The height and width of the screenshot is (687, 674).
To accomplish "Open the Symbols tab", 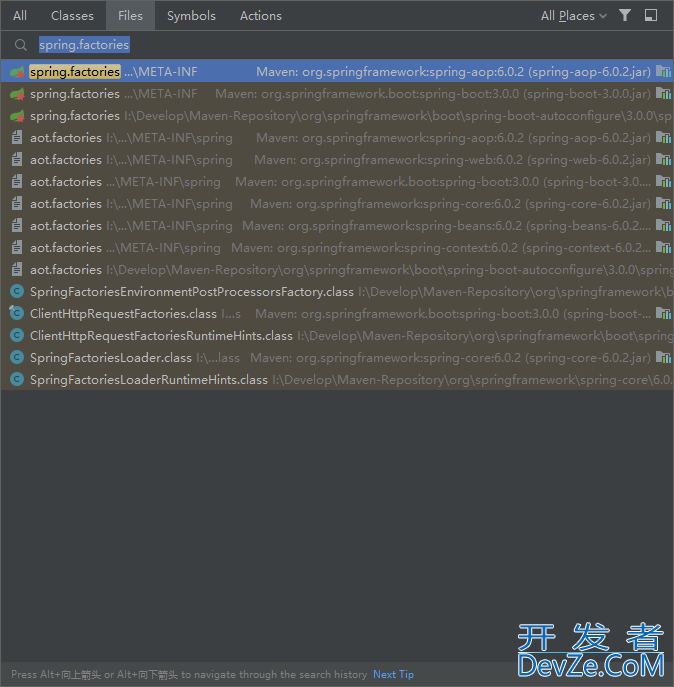I will pos(191,16).
